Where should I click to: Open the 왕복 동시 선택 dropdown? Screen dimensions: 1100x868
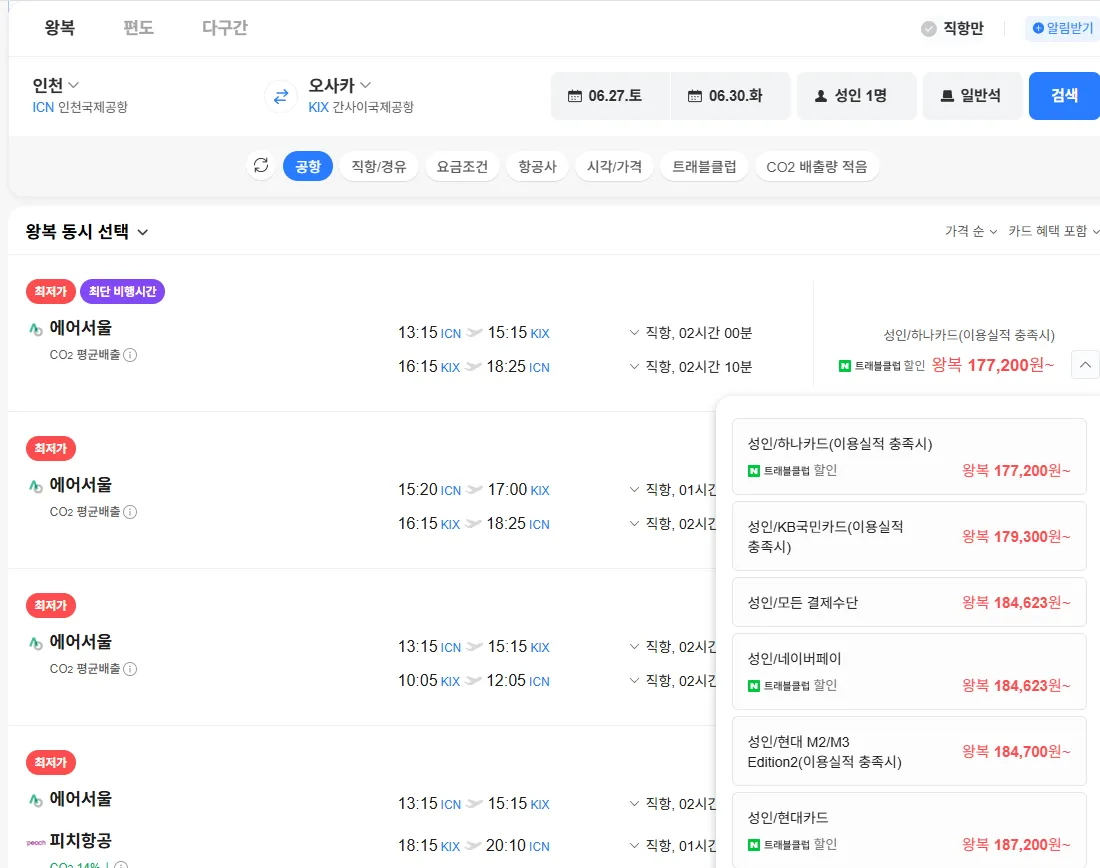[87, 232]
